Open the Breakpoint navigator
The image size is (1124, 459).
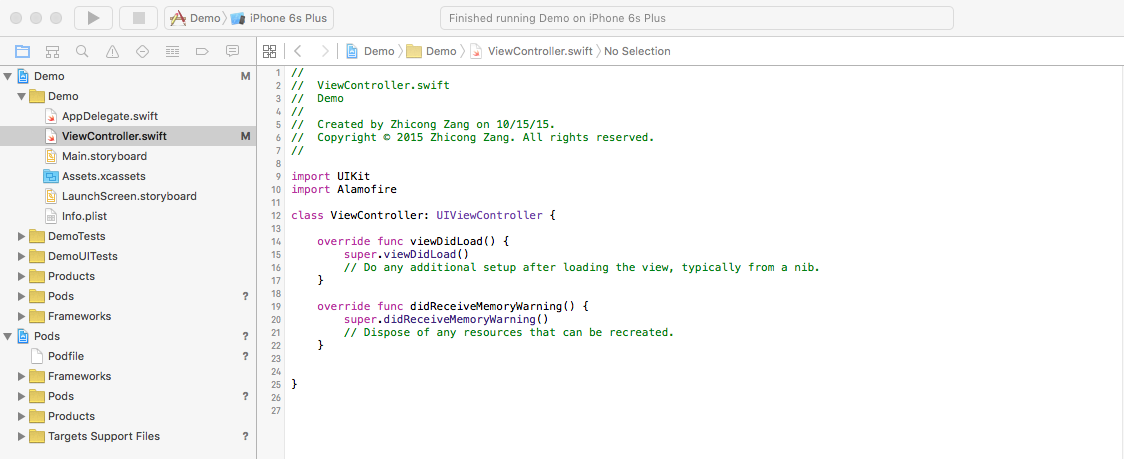coord(202,51)
